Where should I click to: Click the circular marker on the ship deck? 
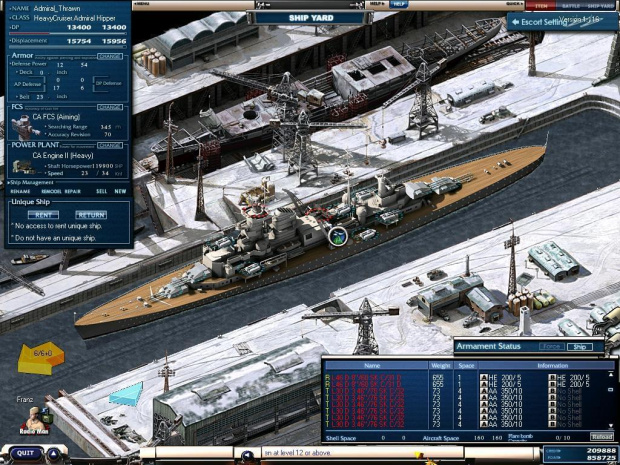click(338, 236)
